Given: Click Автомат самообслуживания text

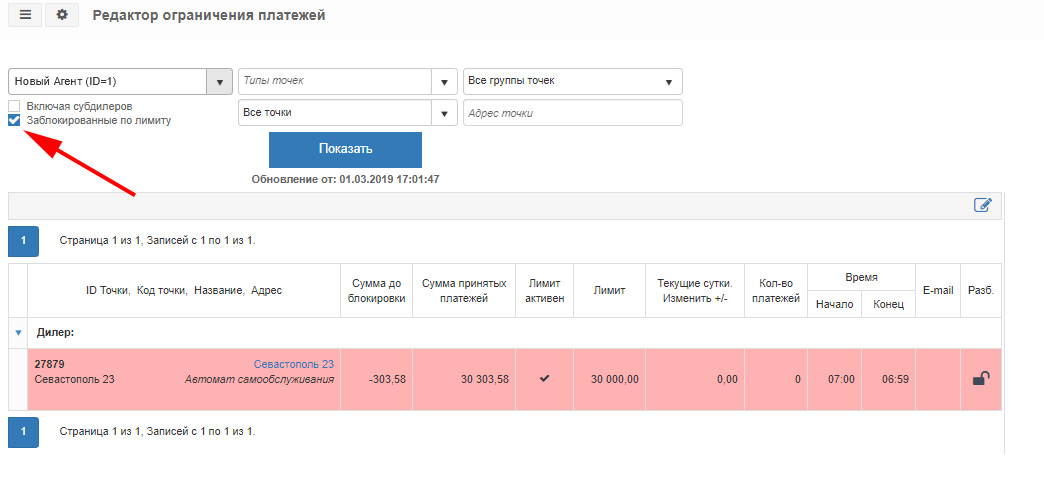Looking at the screenshot, I should pos(259,379).
